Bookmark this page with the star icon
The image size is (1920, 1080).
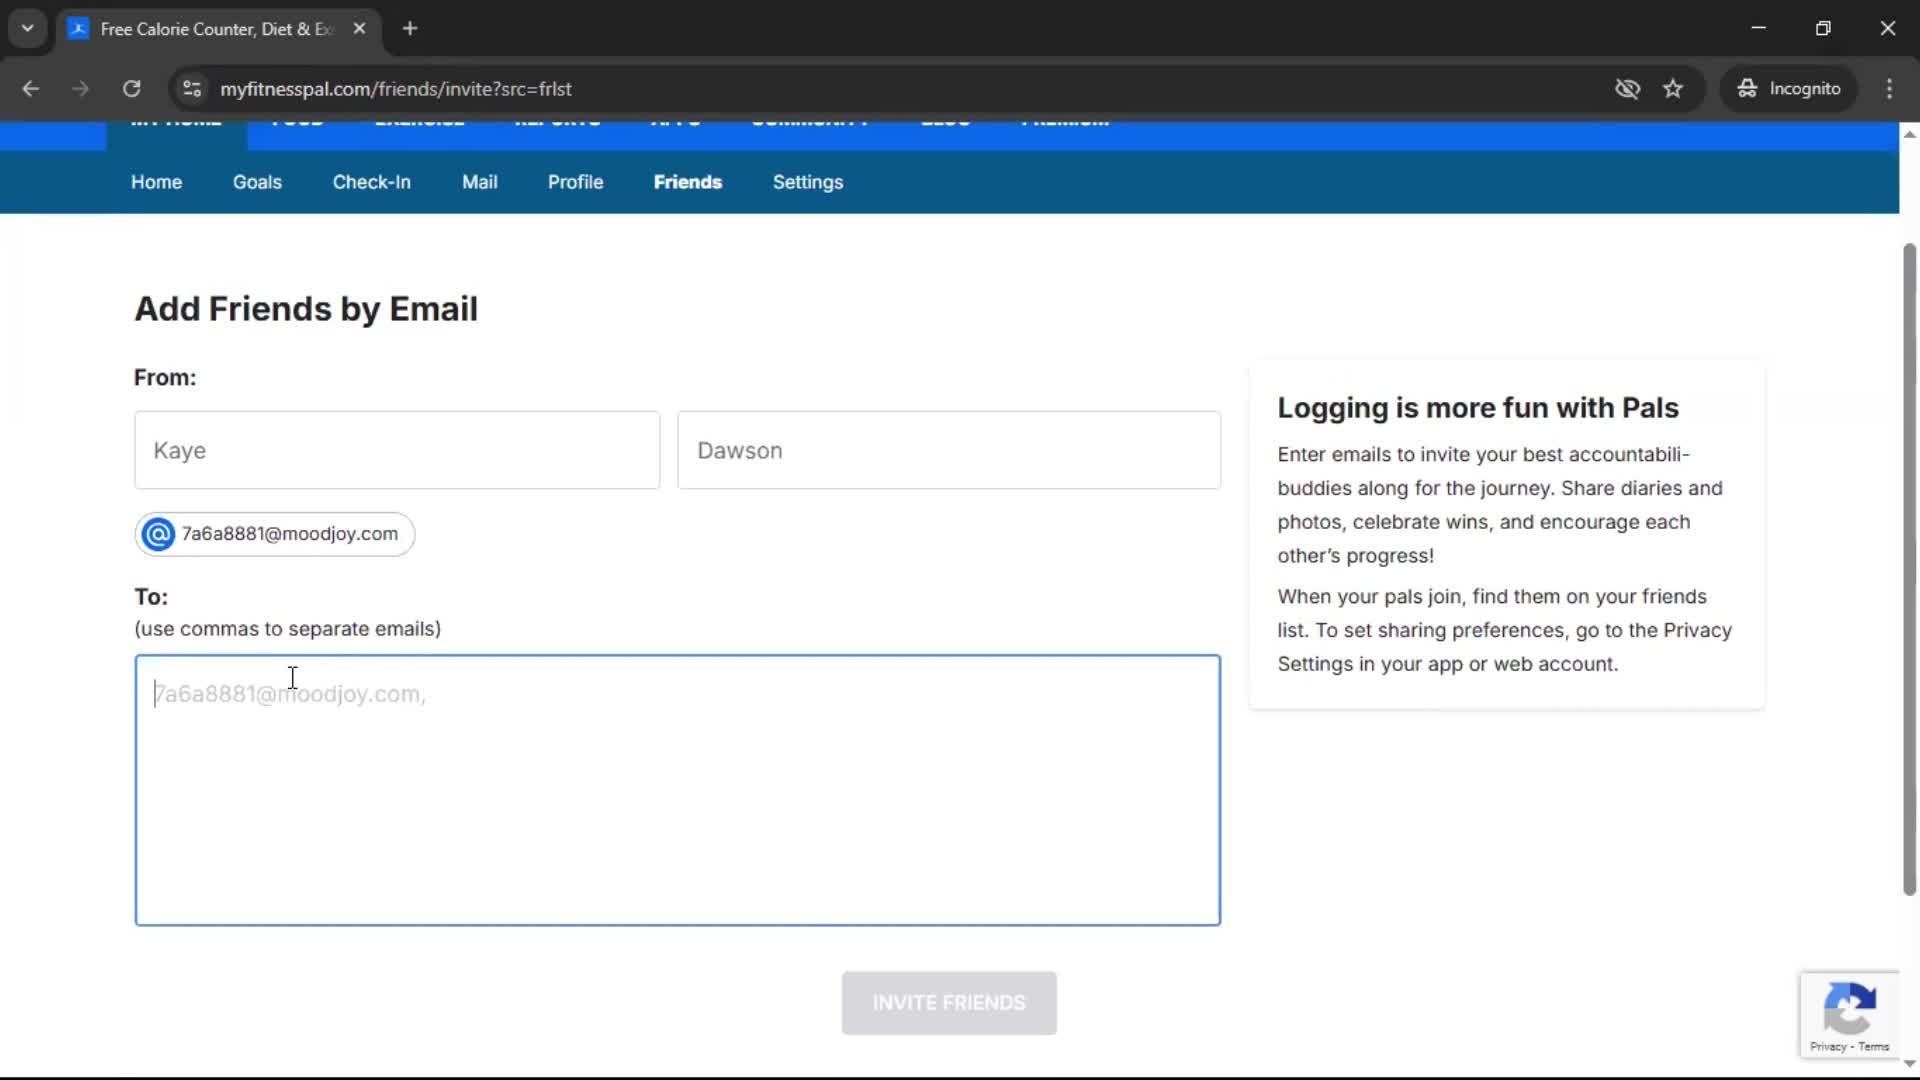pos(1673,88)
